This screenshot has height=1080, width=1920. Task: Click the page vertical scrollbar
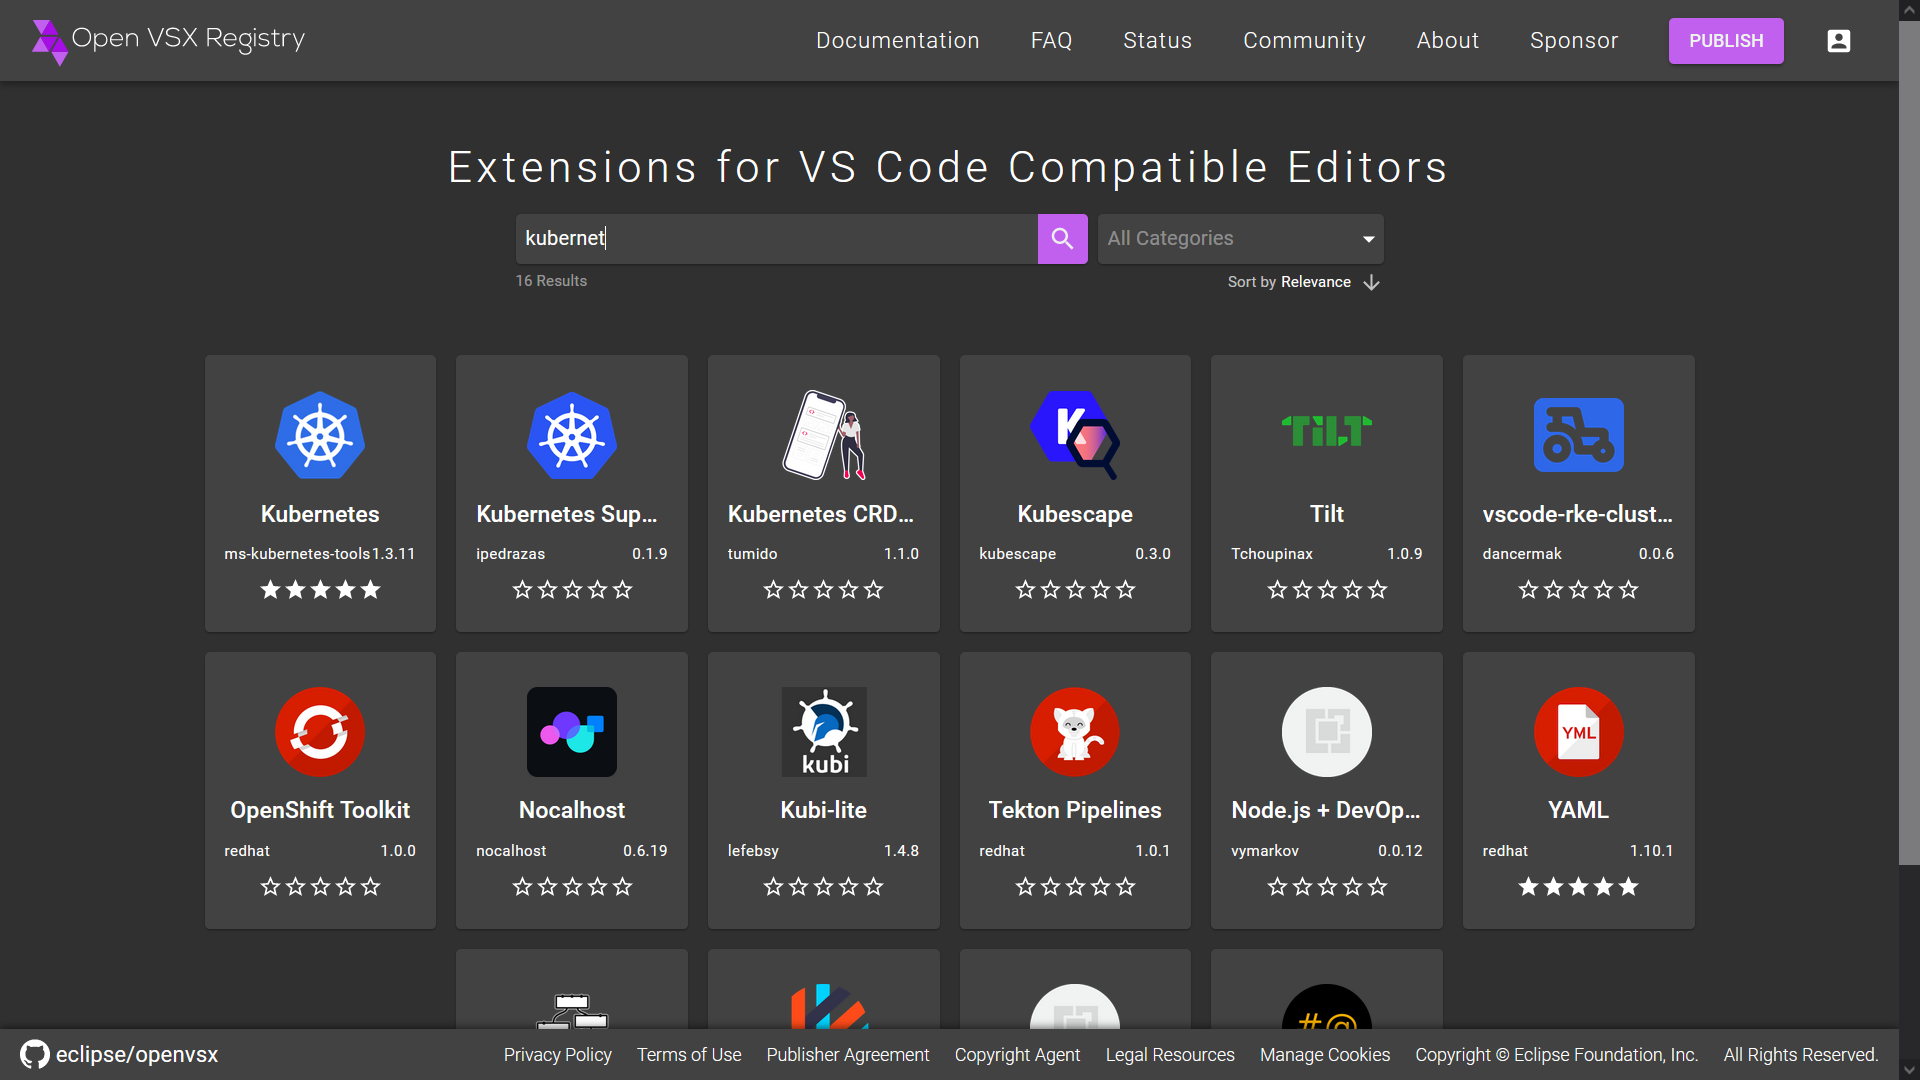click(x=1909, y=440)
